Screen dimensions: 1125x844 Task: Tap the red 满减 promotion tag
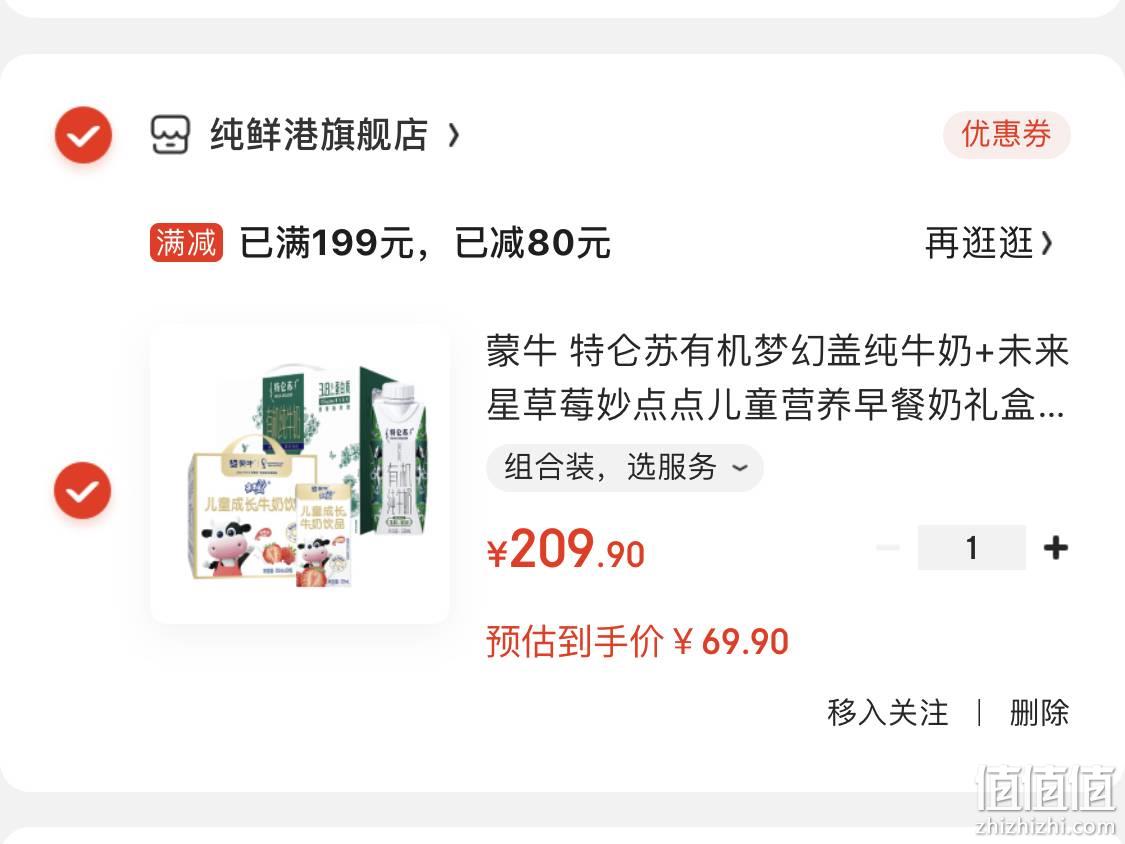click(186, 243)
